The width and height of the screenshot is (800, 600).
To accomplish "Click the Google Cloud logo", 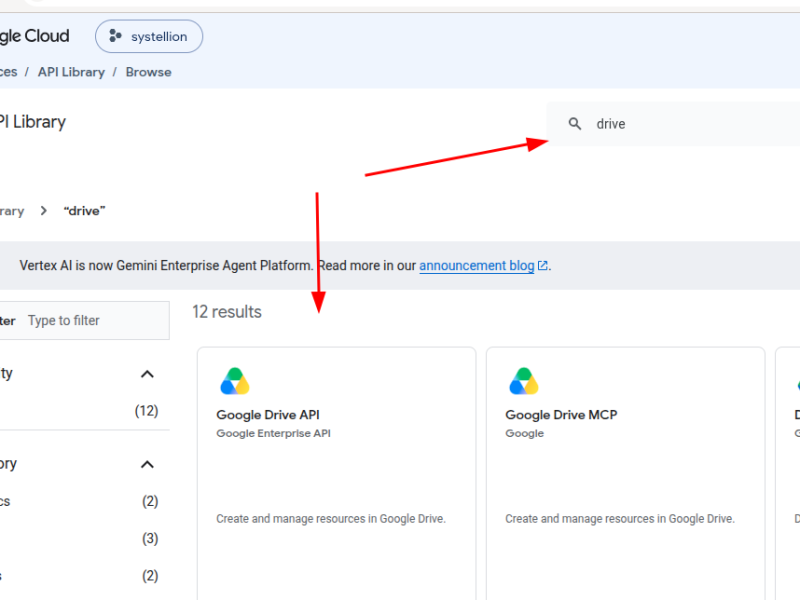I will 35,36.
